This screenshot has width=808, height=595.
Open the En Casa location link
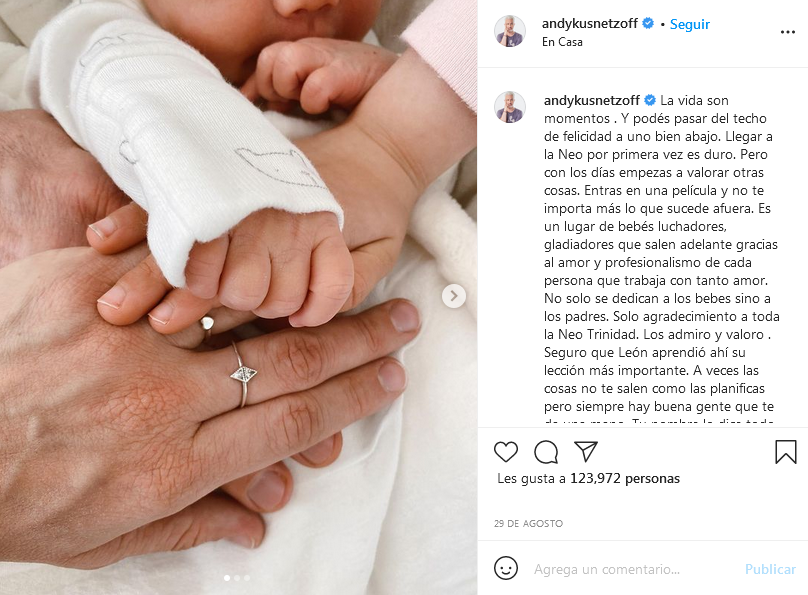tap(562, 42)
